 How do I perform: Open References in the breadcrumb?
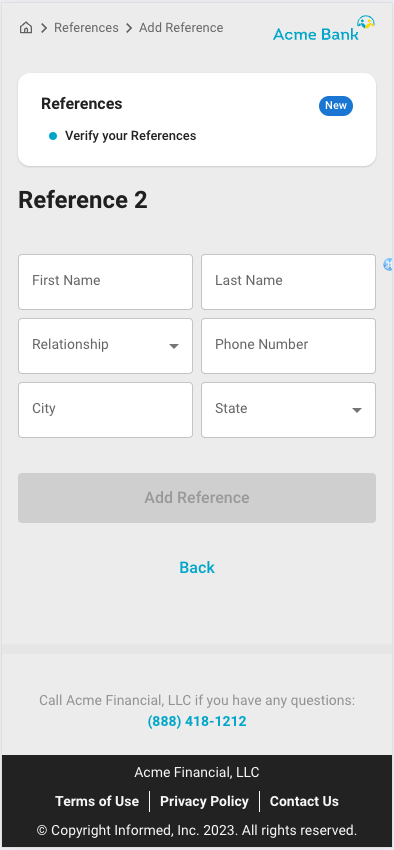(86, 28)
